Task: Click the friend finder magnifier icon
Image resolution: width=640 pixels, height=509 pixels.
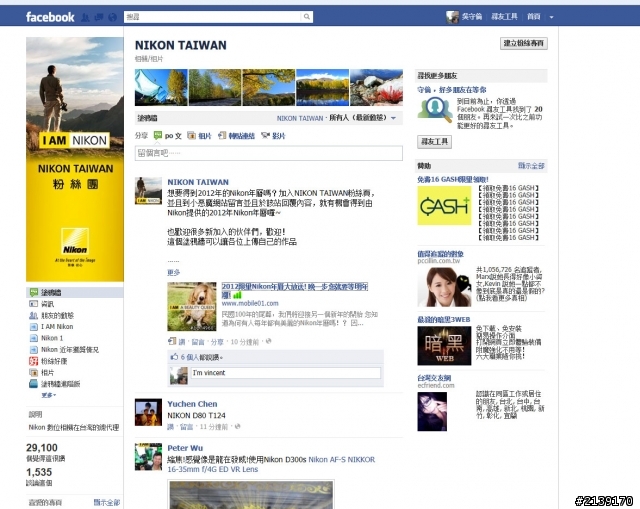Action: click(435, 110)
